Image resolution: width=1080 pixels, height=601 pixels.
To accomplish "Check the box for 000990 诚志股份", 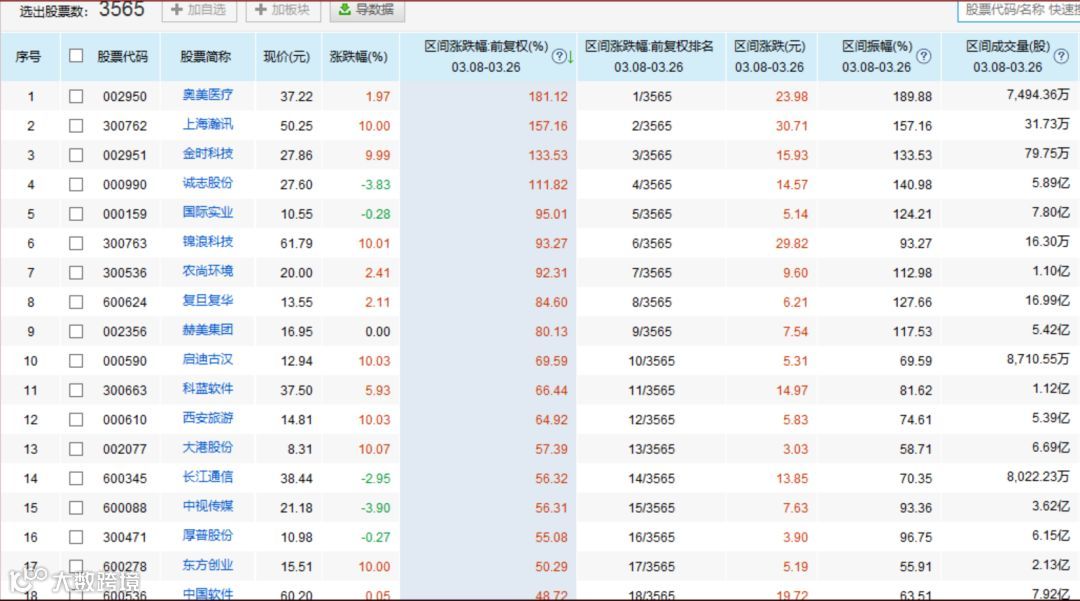I will 76,184.
